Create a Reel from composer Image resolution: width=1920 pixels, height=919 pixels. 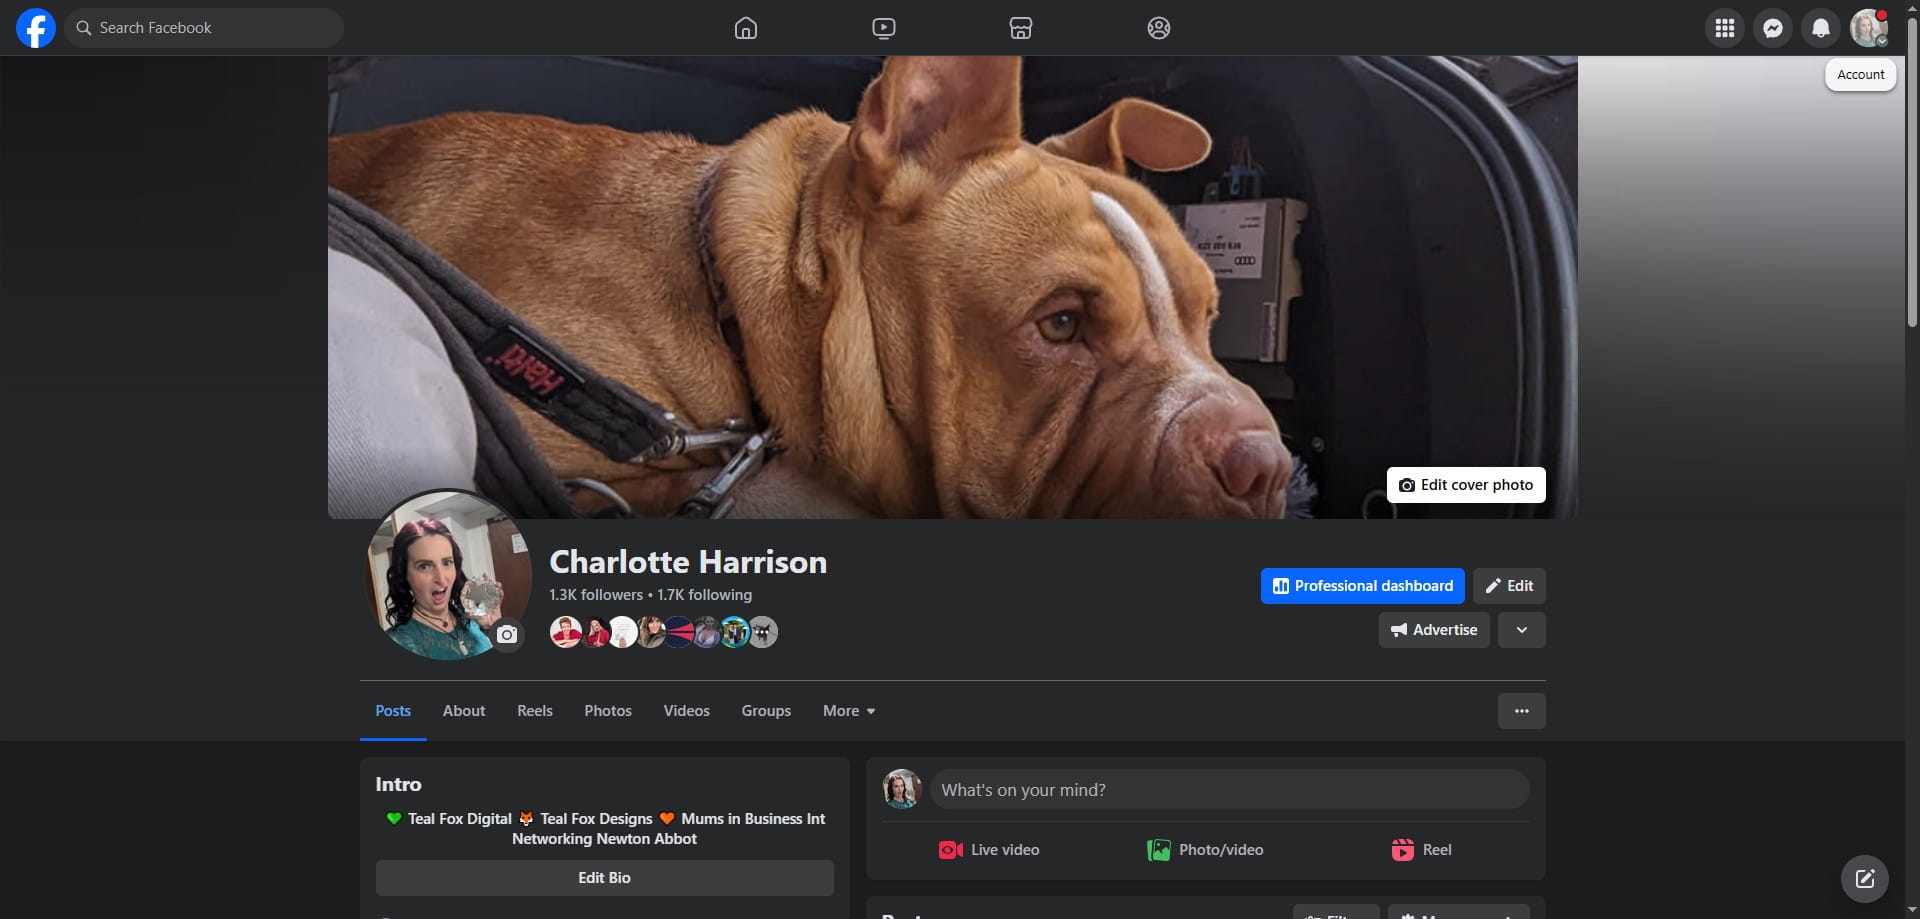click(x=1421, y=850)
